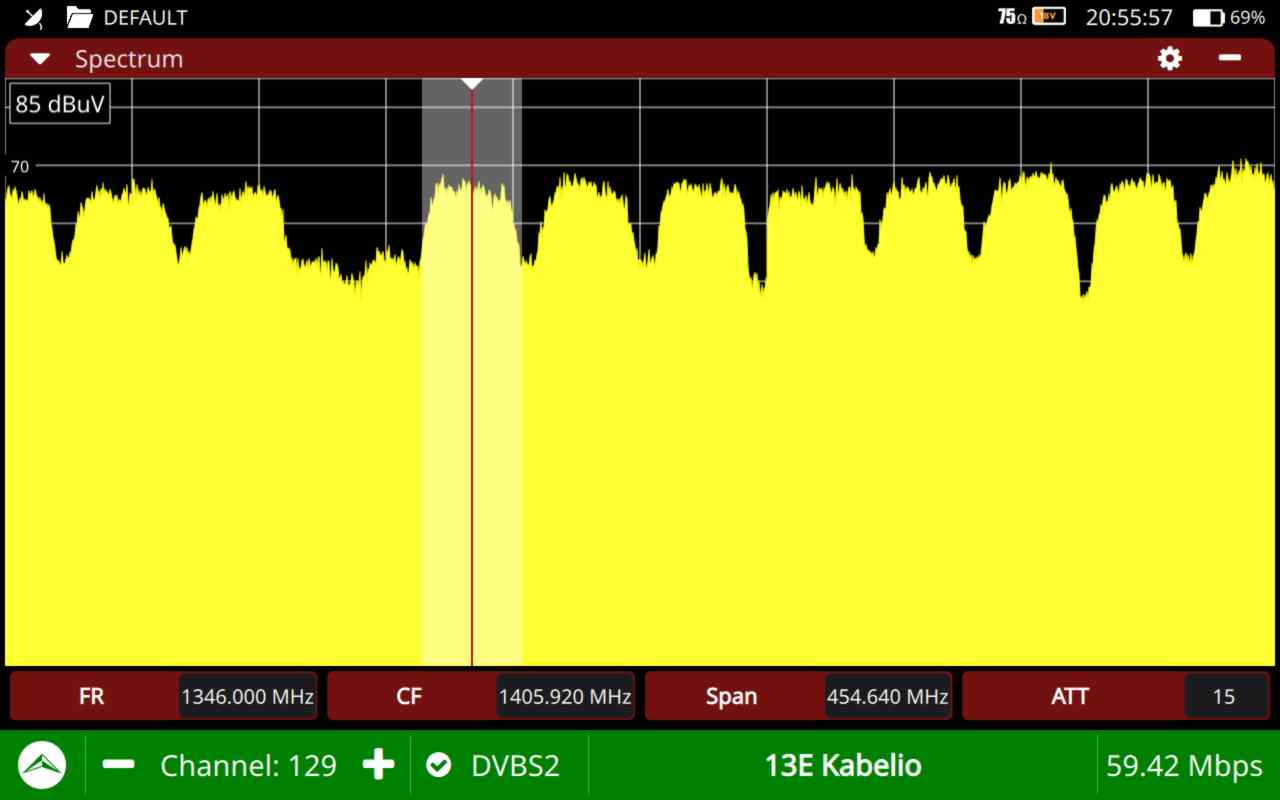Increase channel with the plus button
Image resolution: width=1280 pixels, height=800 pixels.
(378, 765)
